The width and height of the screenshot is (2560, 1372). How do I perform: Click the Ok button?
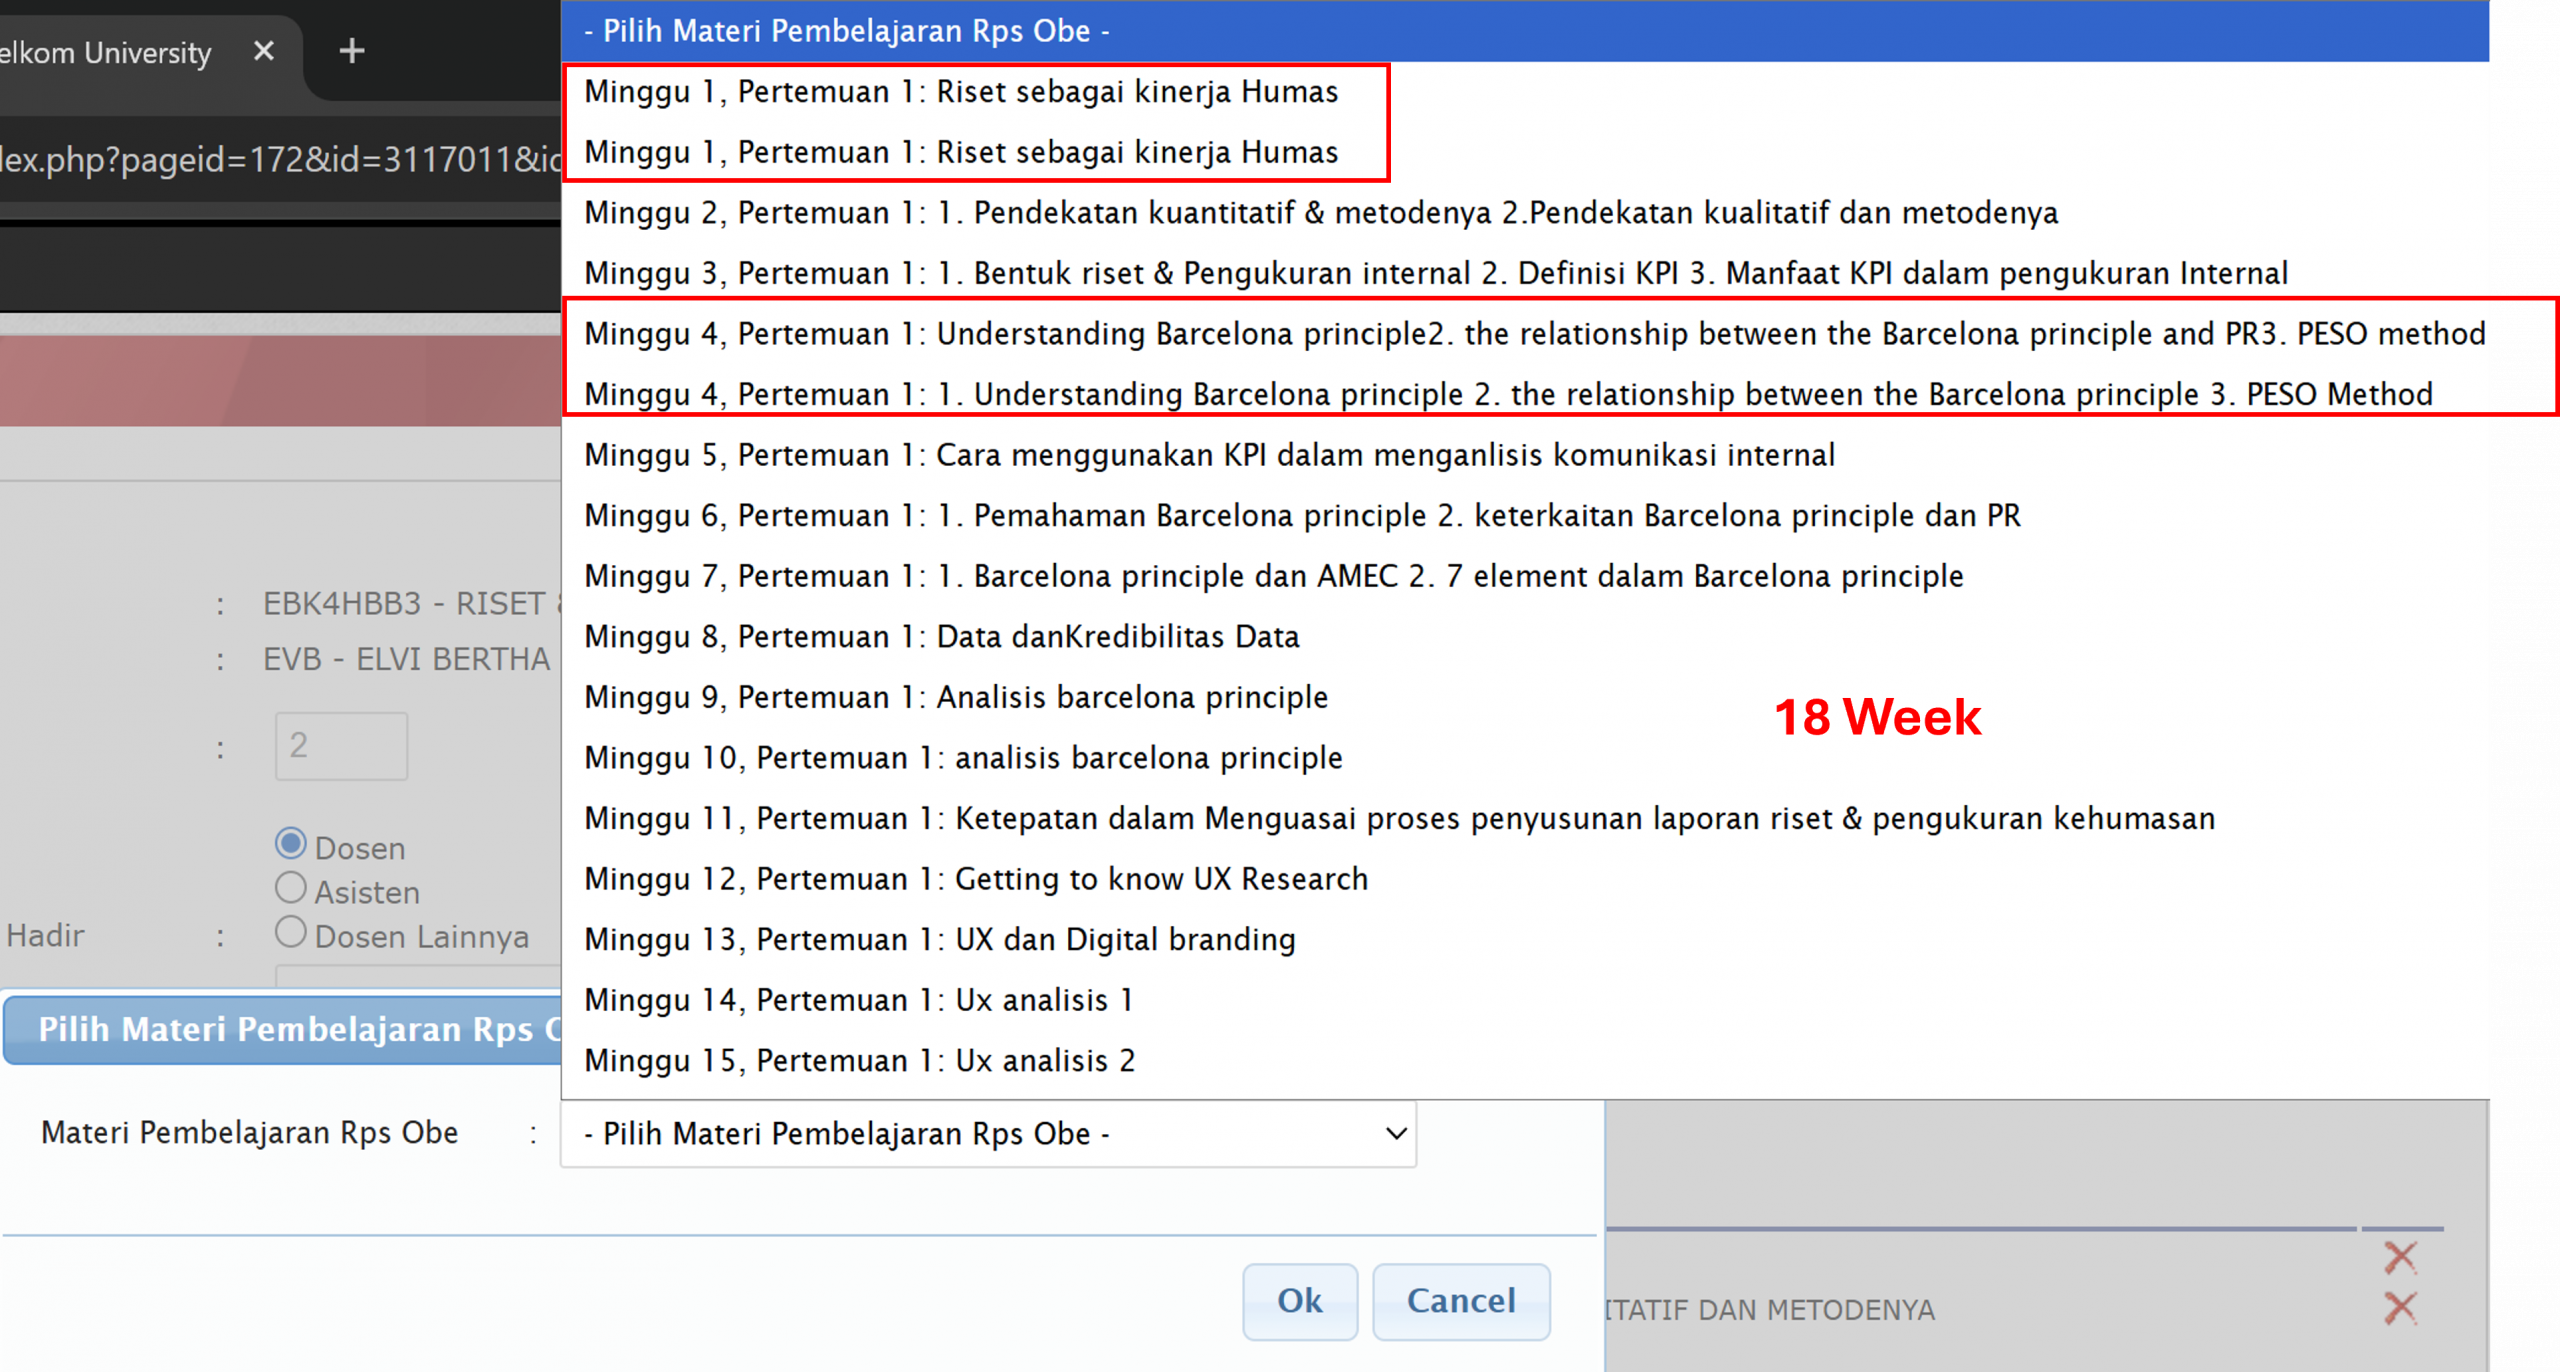click(x=1300, y=1301)
